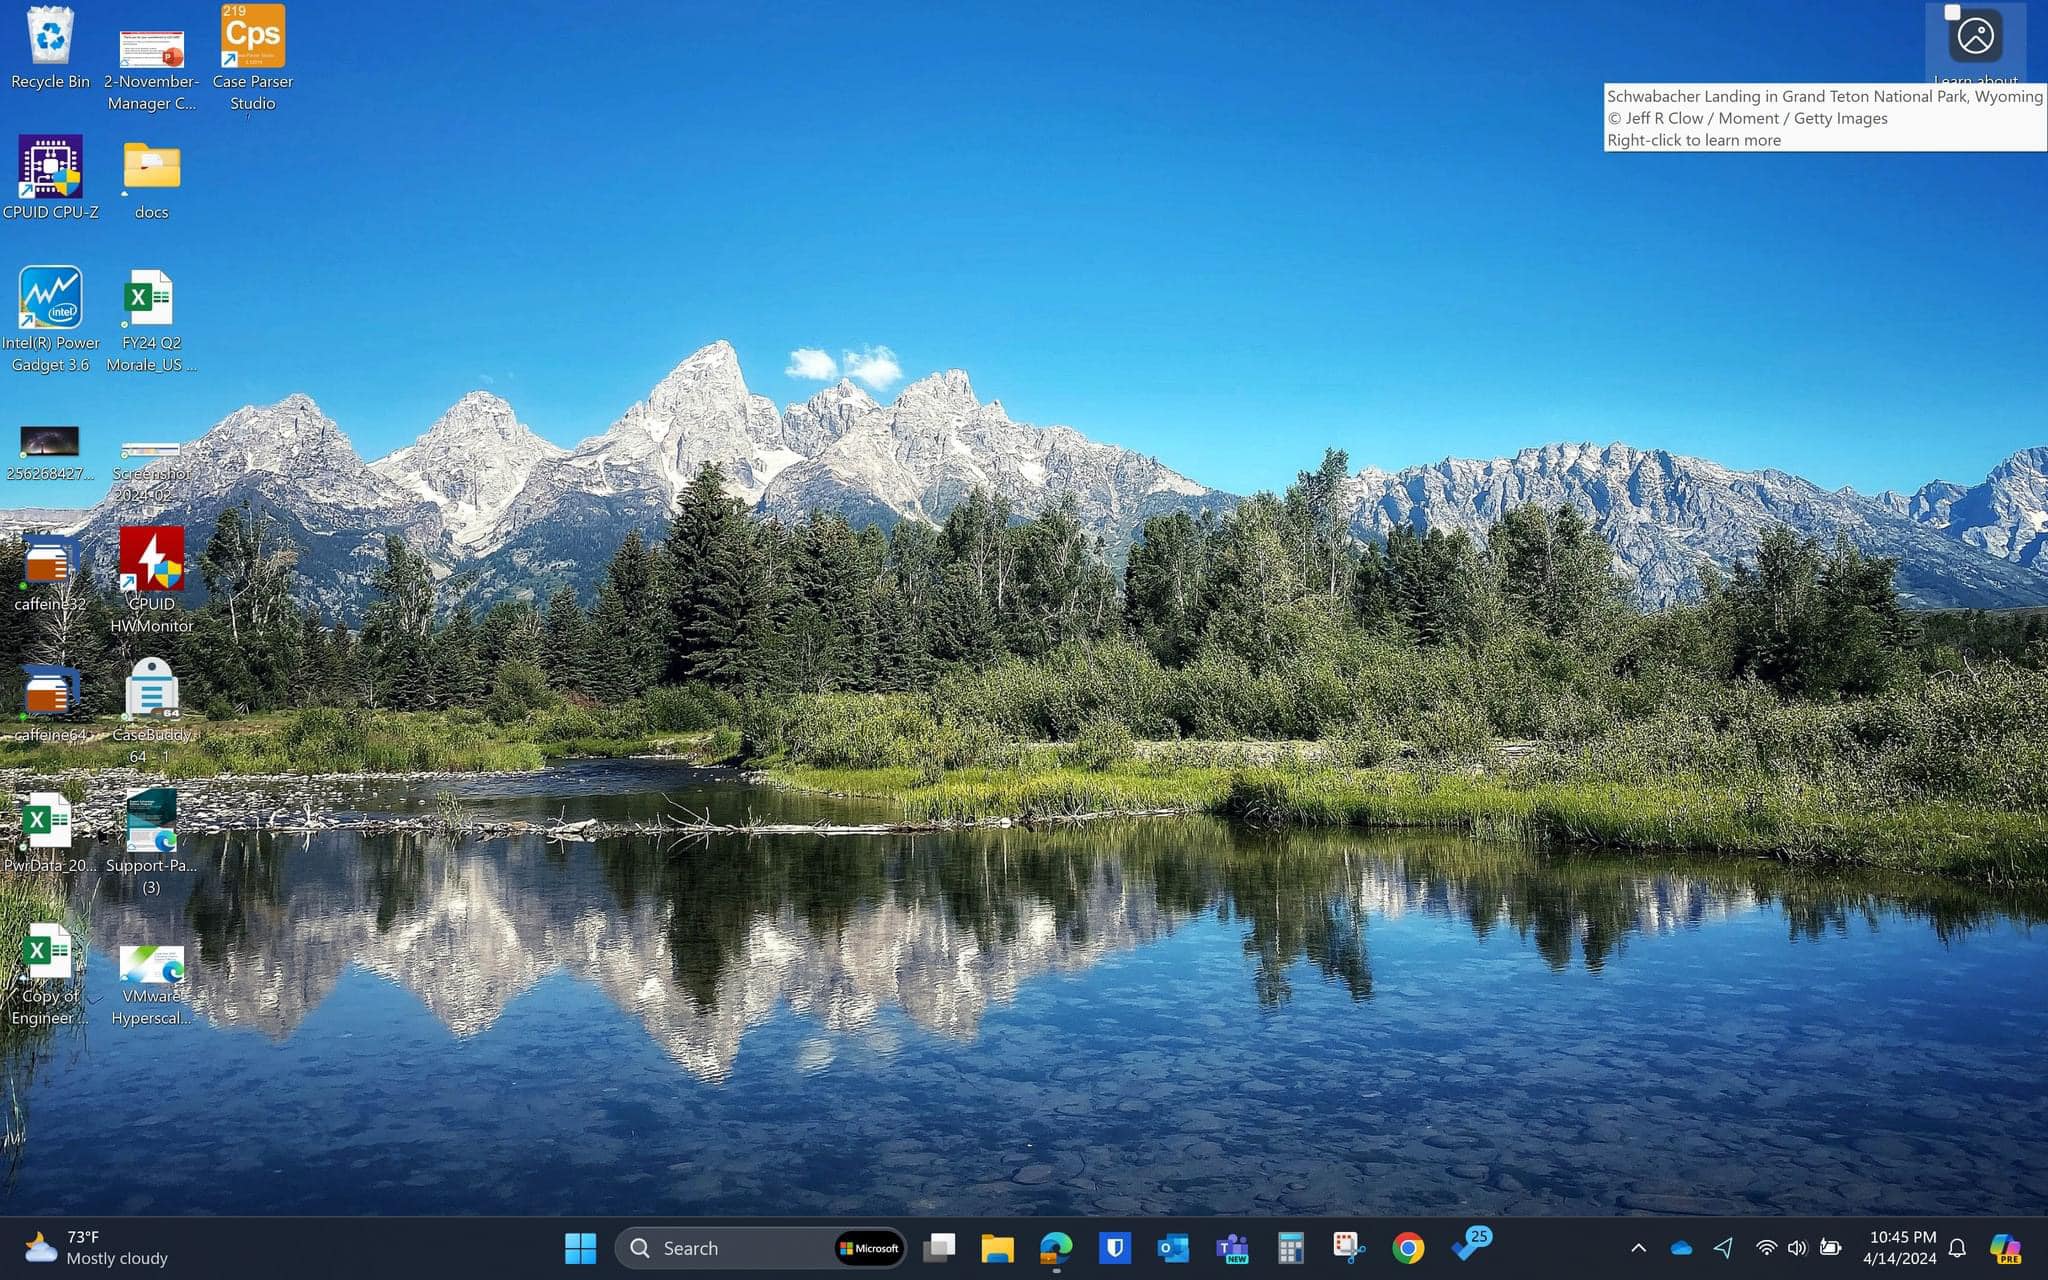Select the Case Parser Studio shortcut
The height and width of the screenshot is (1280, 2048).
coord(252,58)
